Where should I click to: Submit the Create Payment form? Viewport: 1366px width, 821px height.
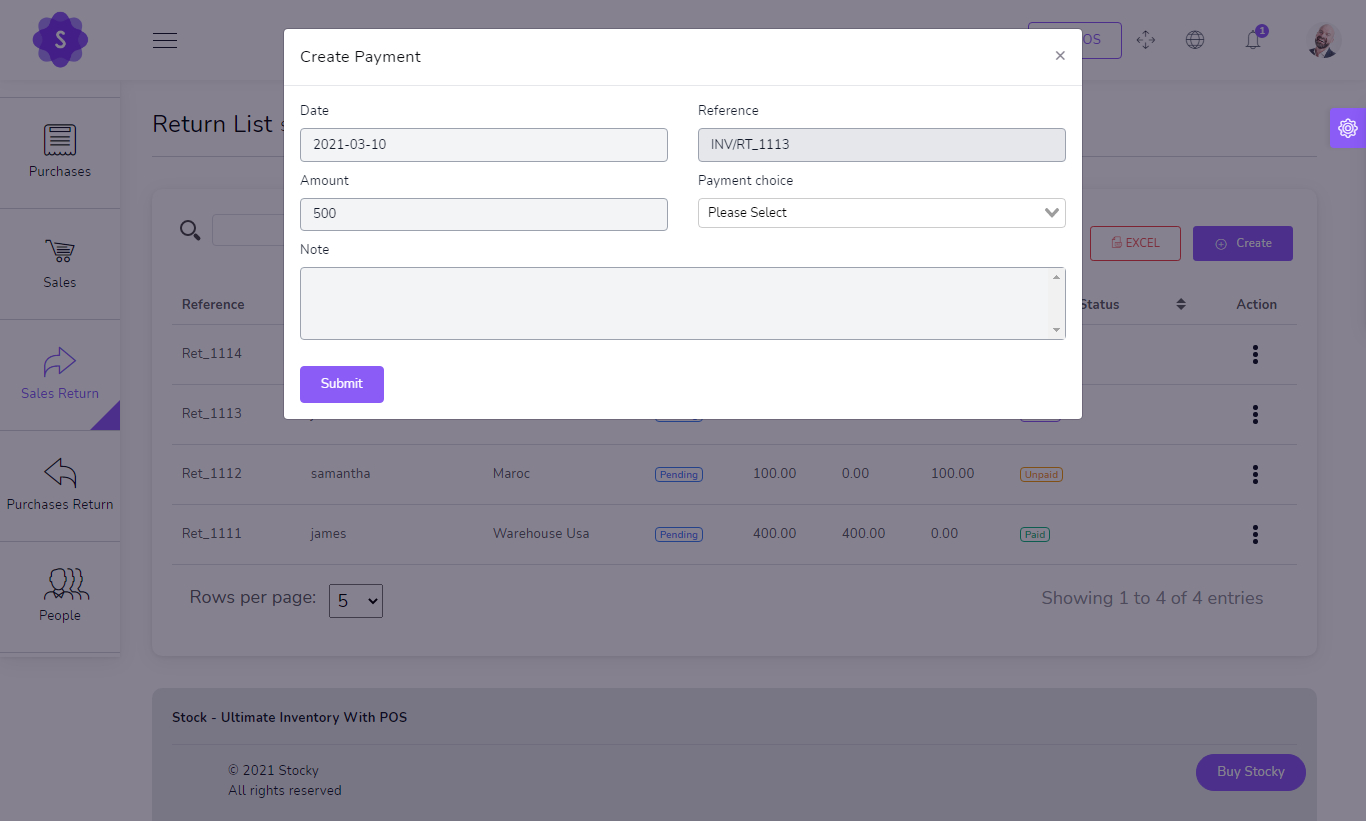pyautogui.click(x=341, y=384)
